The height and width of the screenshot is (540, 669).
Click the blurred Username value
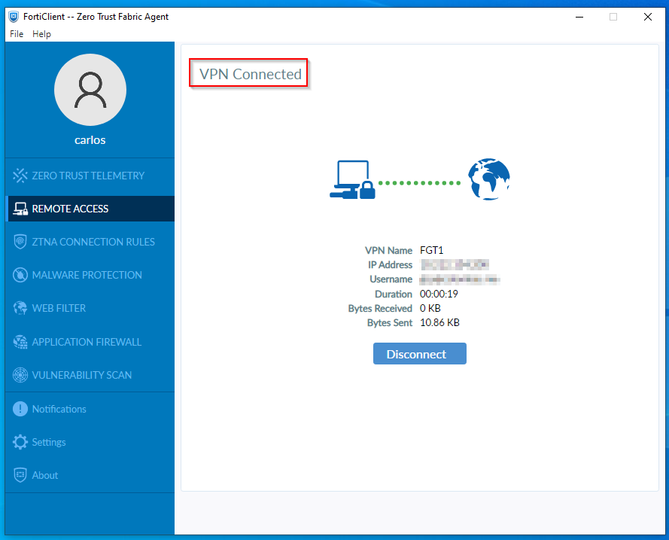[x=460, y=279]
